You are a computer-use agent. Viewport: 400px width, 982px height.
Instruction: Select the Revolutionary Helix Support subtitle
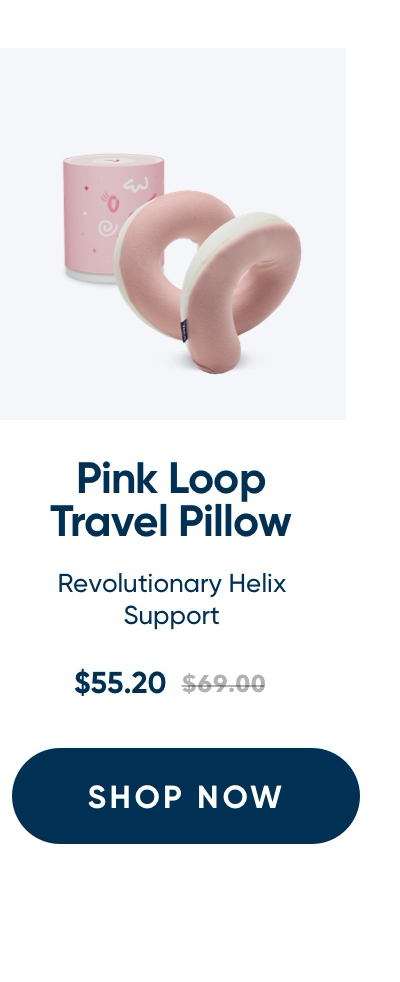coord(172,599)
